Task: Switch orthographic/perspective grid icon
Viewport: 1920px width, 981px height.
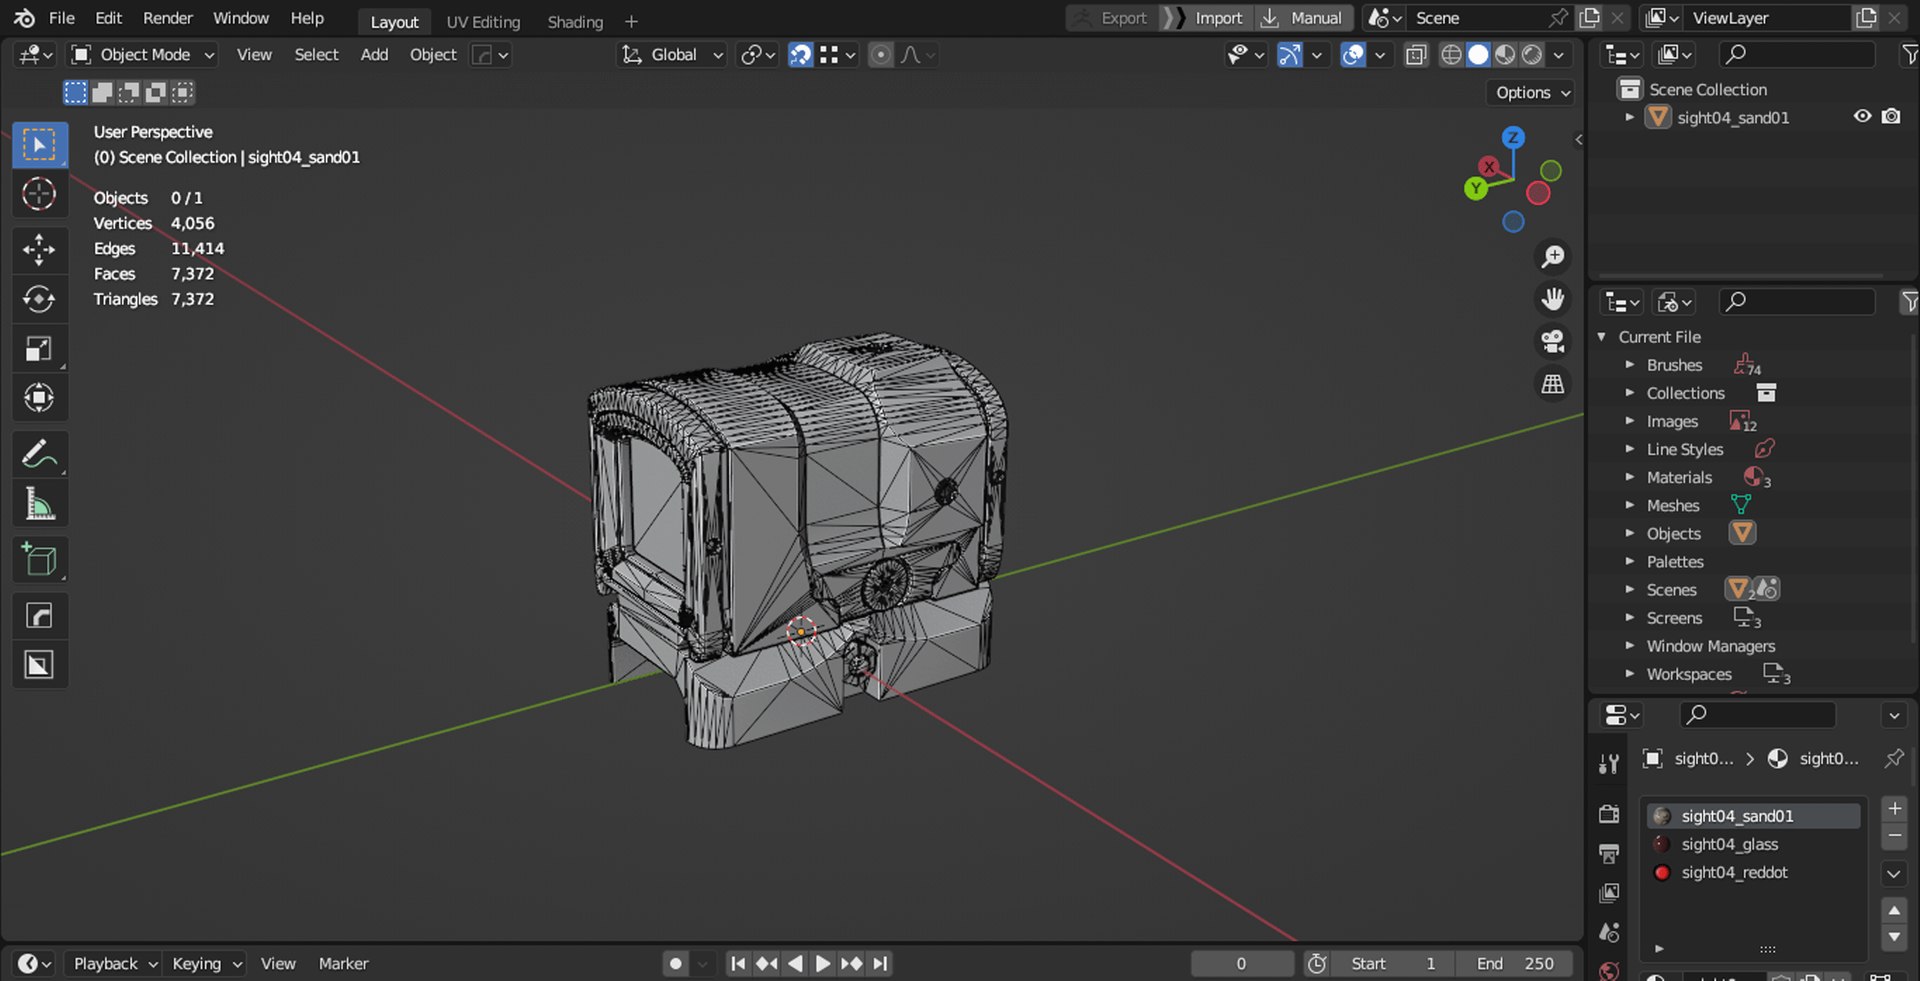Action: 1553,384
